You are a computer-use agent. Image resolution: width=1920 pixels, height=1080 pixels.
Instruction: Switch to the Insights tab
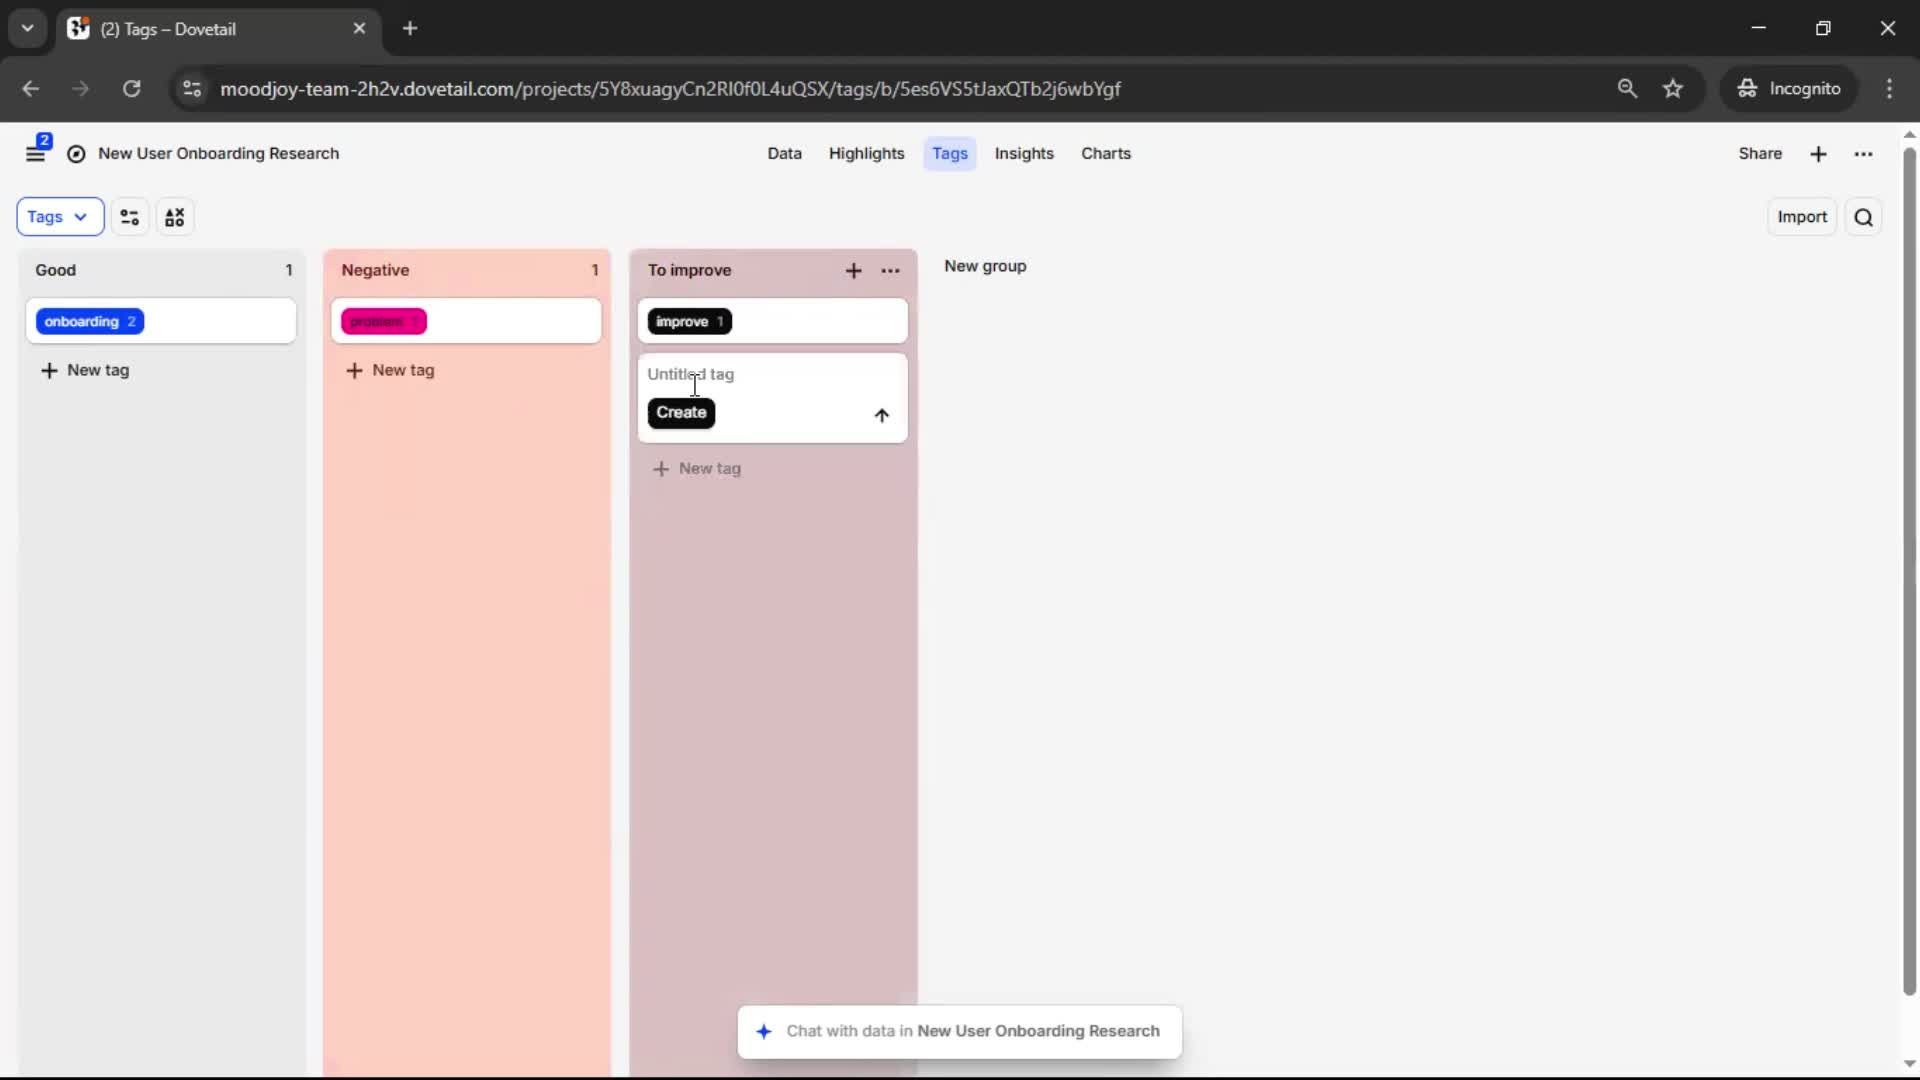pos(1023,153)
